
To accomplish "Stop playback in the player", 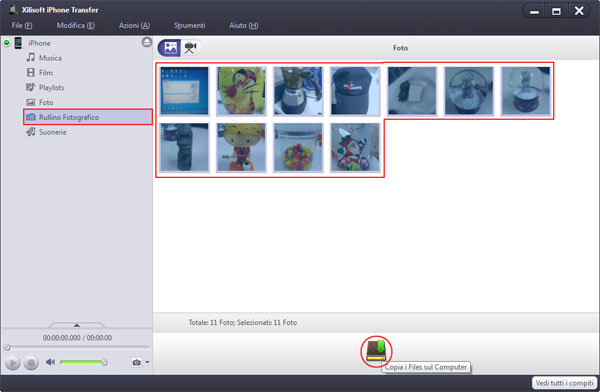I will tap(31, 363).
